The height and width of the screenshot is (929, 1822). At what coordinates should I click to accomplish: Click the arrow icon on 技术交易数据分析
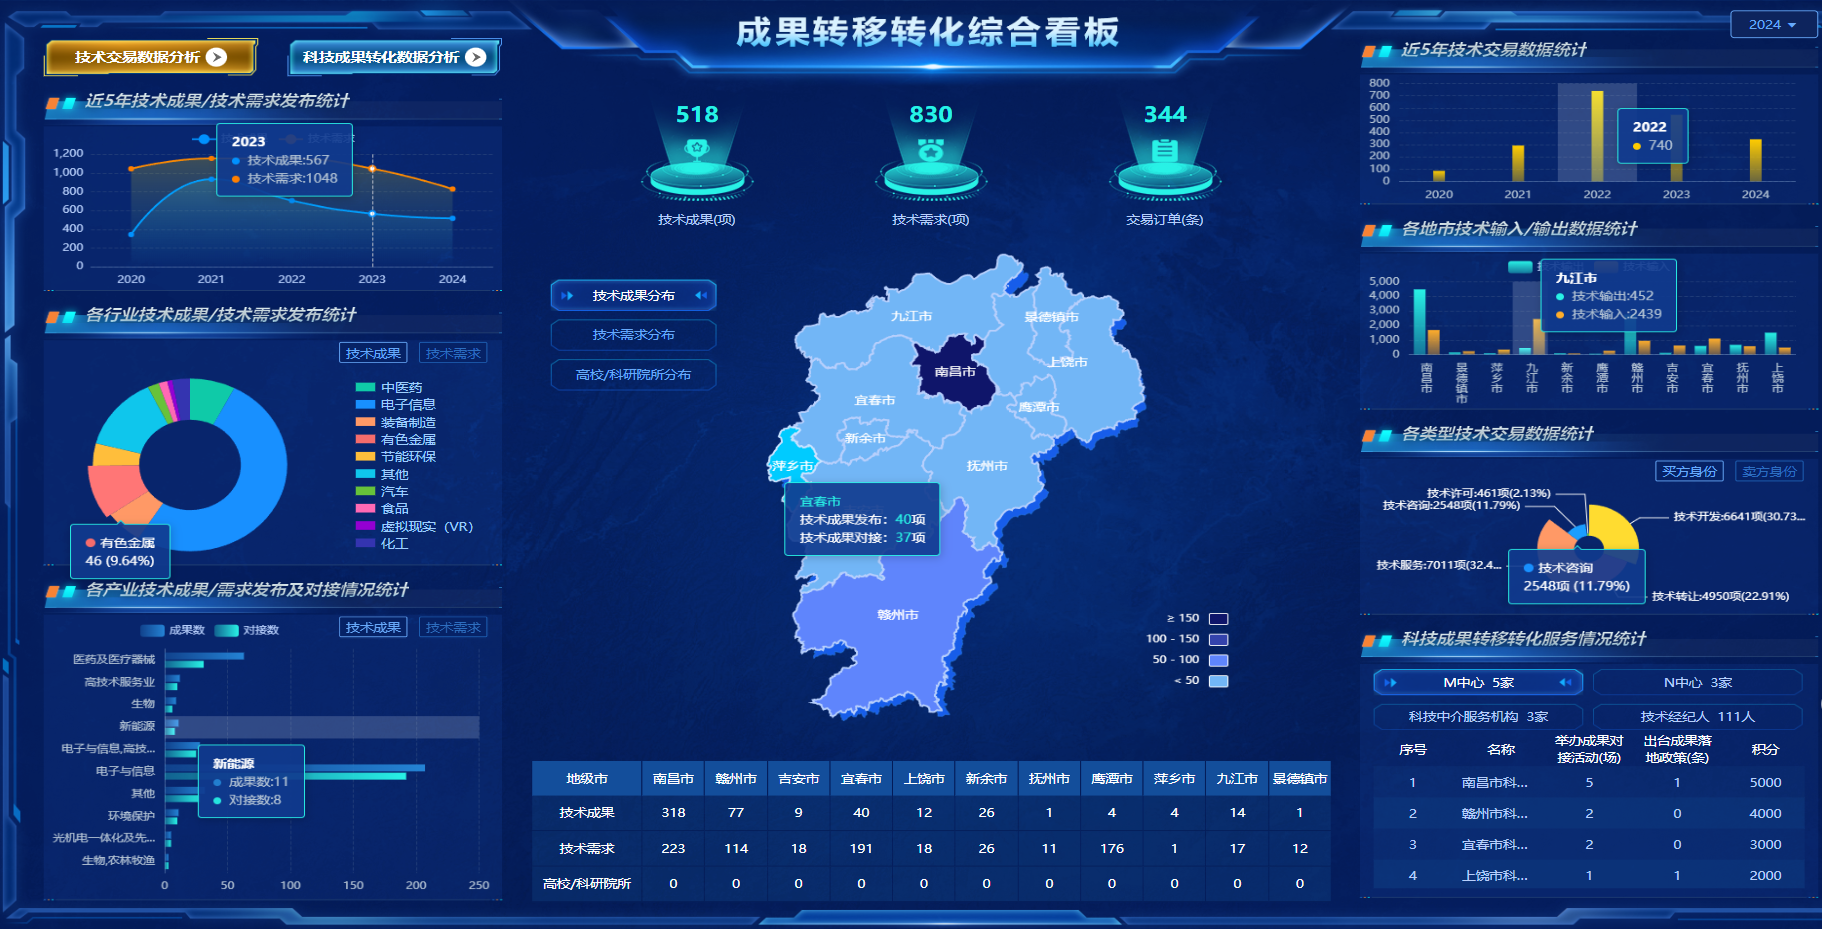tap(216, 57)
